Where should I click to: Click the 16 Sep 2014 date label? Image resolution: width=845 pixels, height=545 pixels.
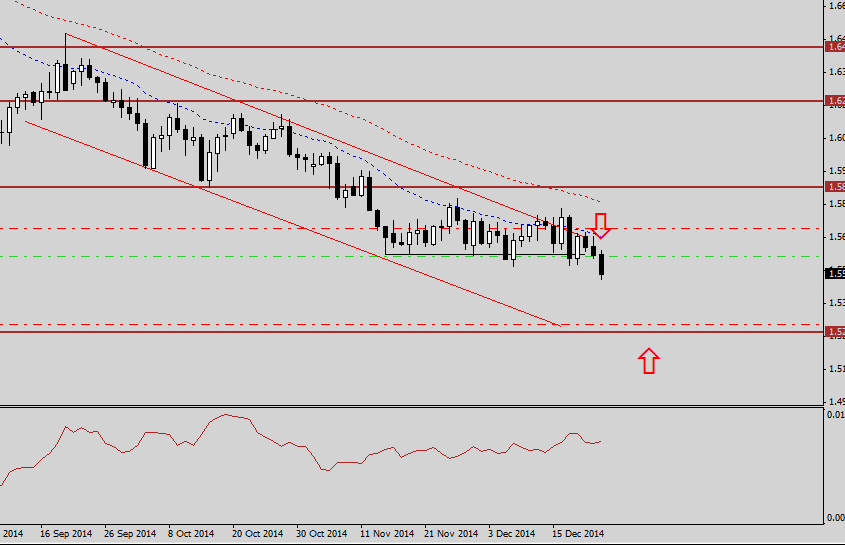click(x=66, y=533)
